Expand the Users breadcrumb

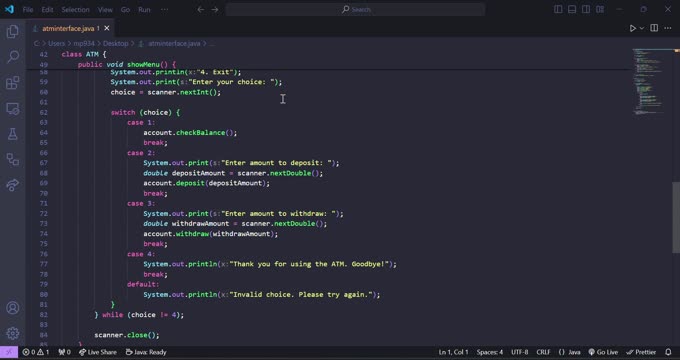click(x=56, y=43)
